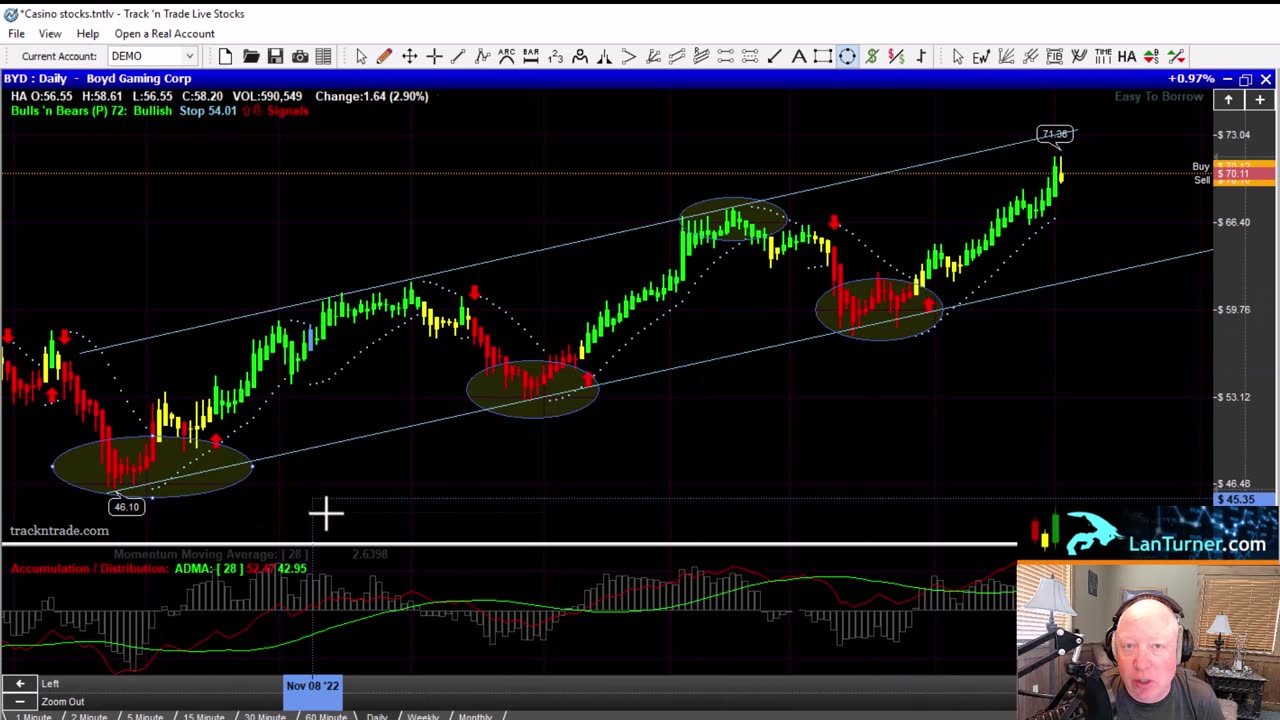Toggle the HA Heikin-Ashi candles button

[x=1127, y=57]
